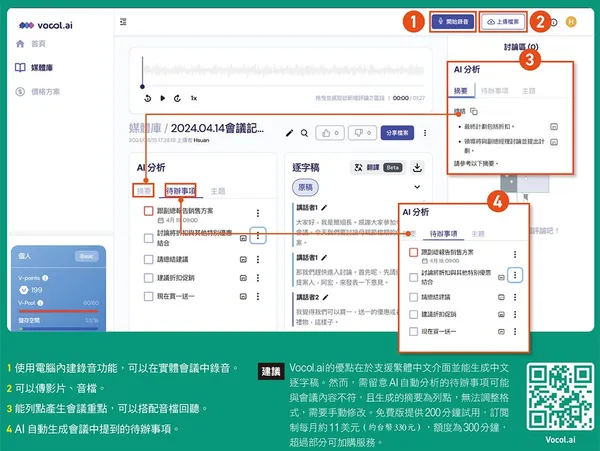Screen dimensions: 600x451
Task: Upload a file with the 上傳檔案 button
Action: 503,22
